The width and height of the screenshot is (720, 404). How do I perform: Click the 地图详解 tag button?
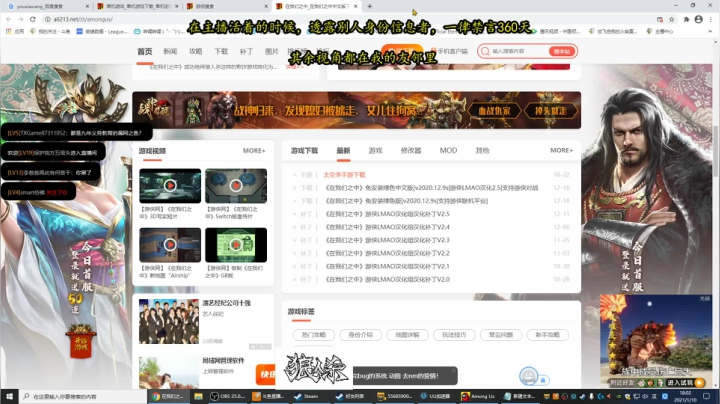tap(407, 335)
